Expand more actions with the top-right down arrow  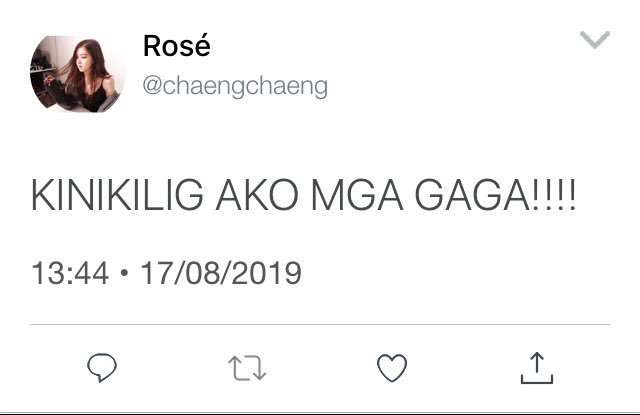pyautogui.click(x=595, y=40)
